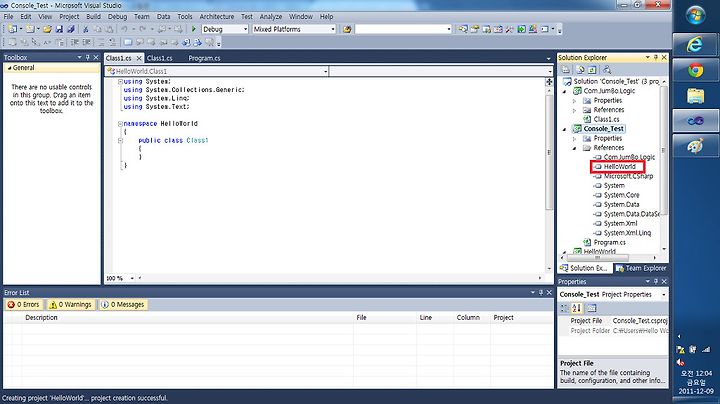
Task: Switch to Team Explorer tab
Action: pos(641,268)
